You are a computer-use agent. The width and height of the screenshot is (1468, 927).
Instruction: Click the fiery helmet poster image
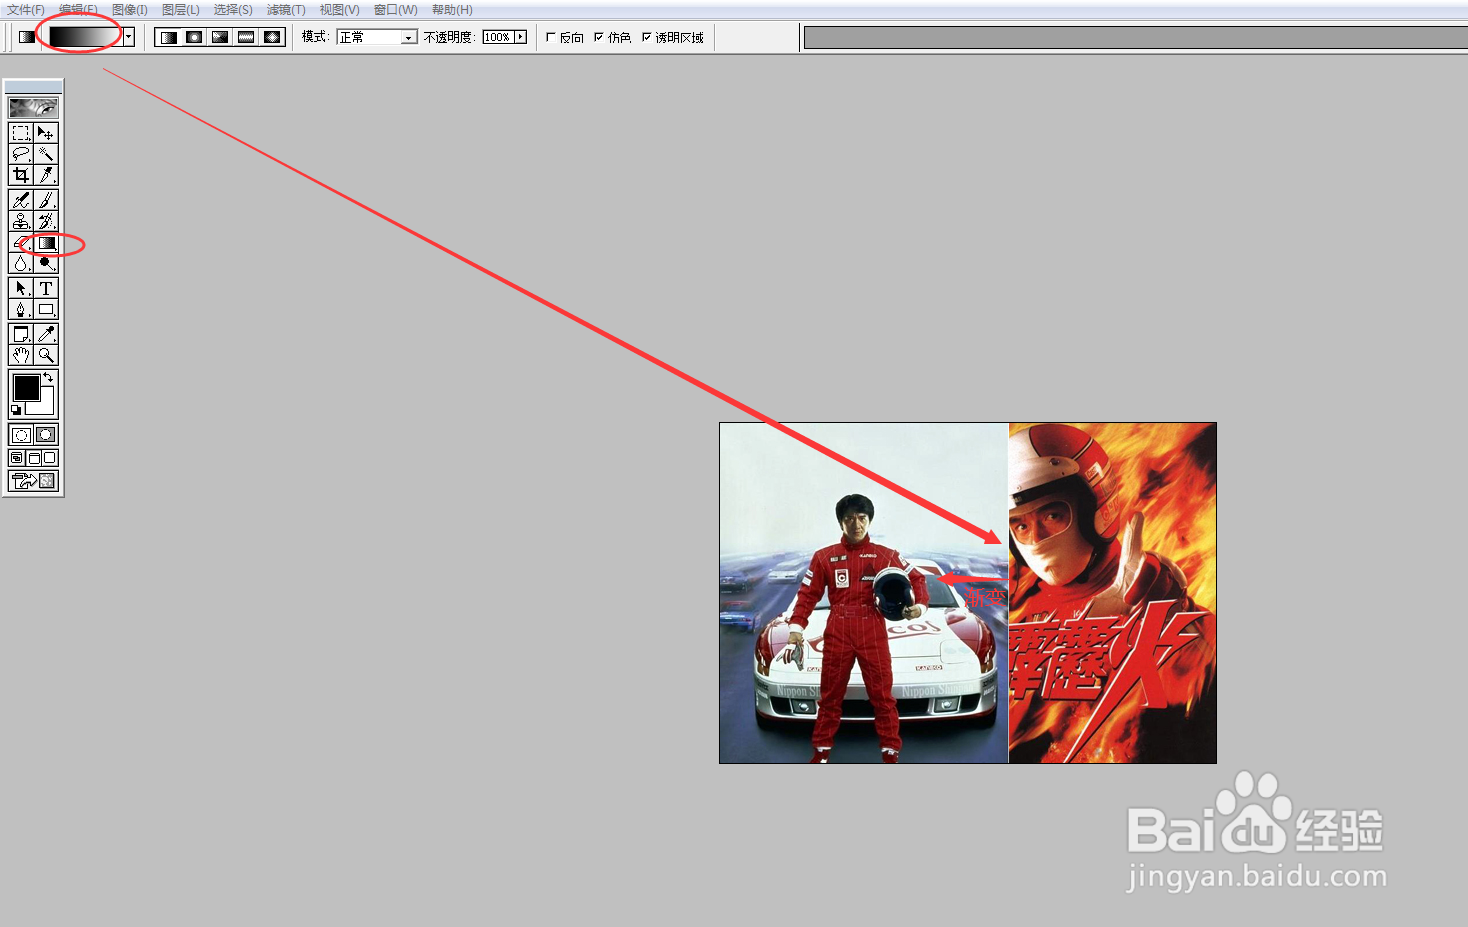click(x=1112, y=593)
